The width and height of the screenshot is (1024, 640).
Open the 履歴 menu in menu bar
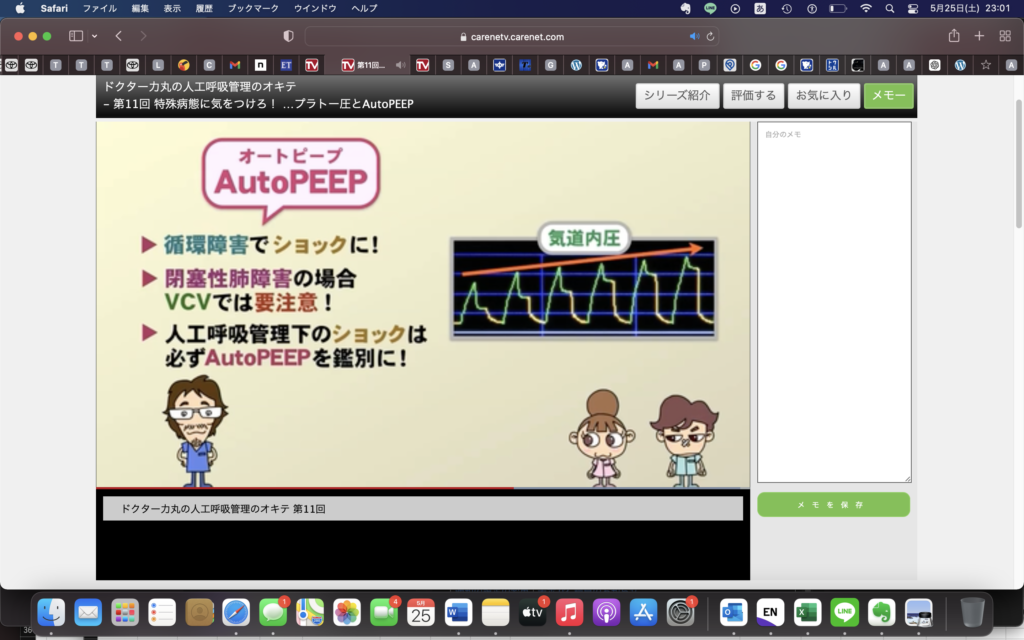[x=204, y=8]
